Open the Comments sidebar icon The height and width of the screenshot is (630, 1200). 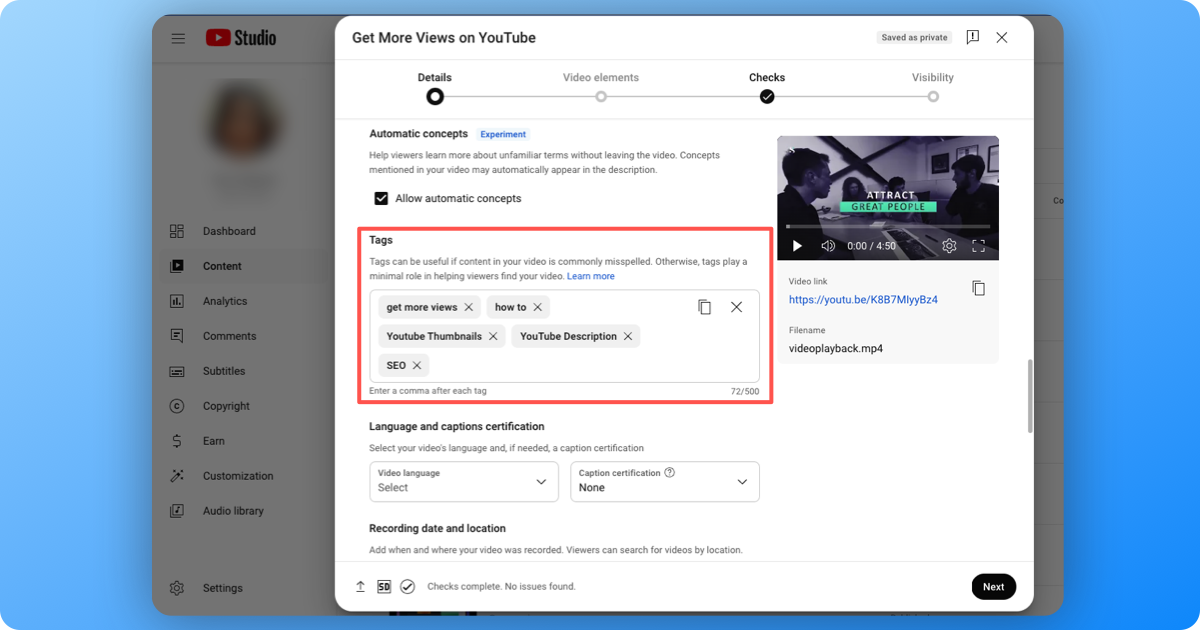pos(177,336)
